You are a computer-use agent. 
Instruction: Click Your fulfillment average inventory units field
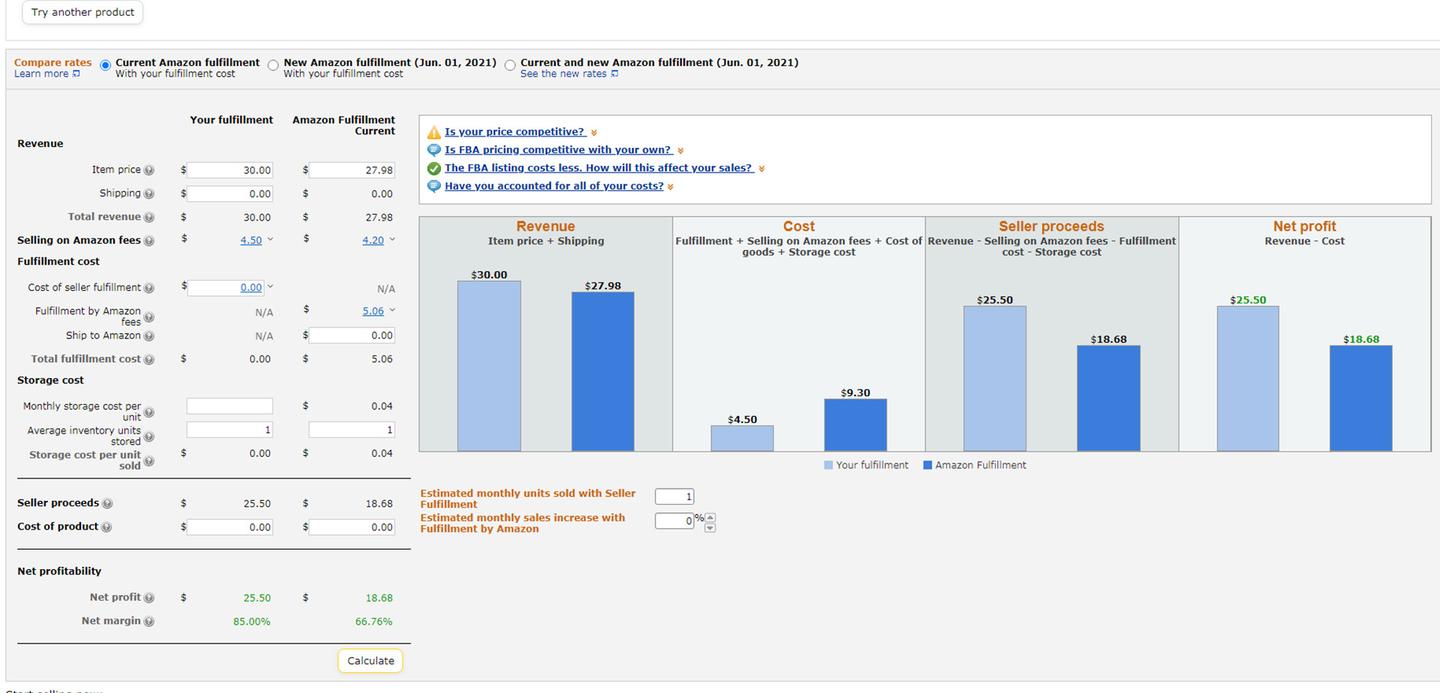click(x=230, y=430)
